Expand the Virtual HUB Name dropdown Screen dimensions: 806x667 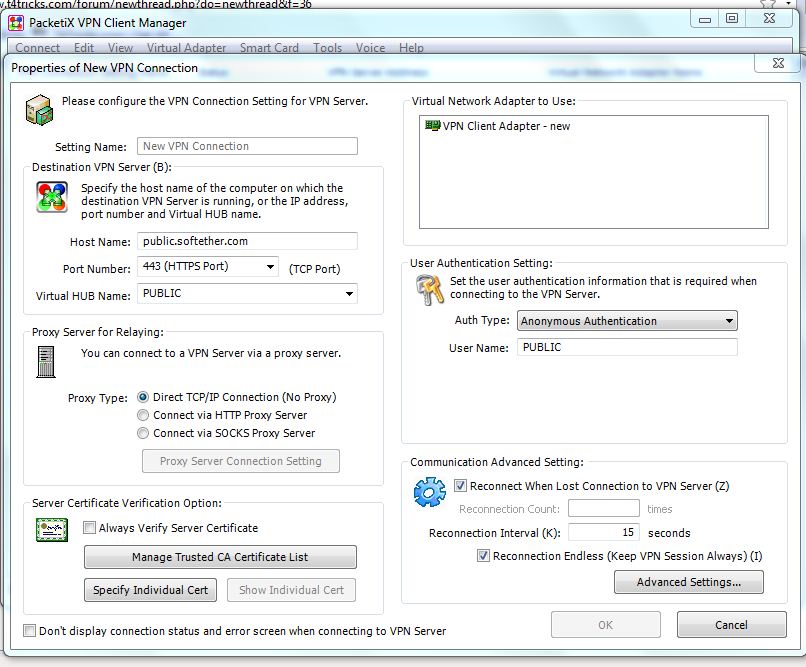(349, 294)
